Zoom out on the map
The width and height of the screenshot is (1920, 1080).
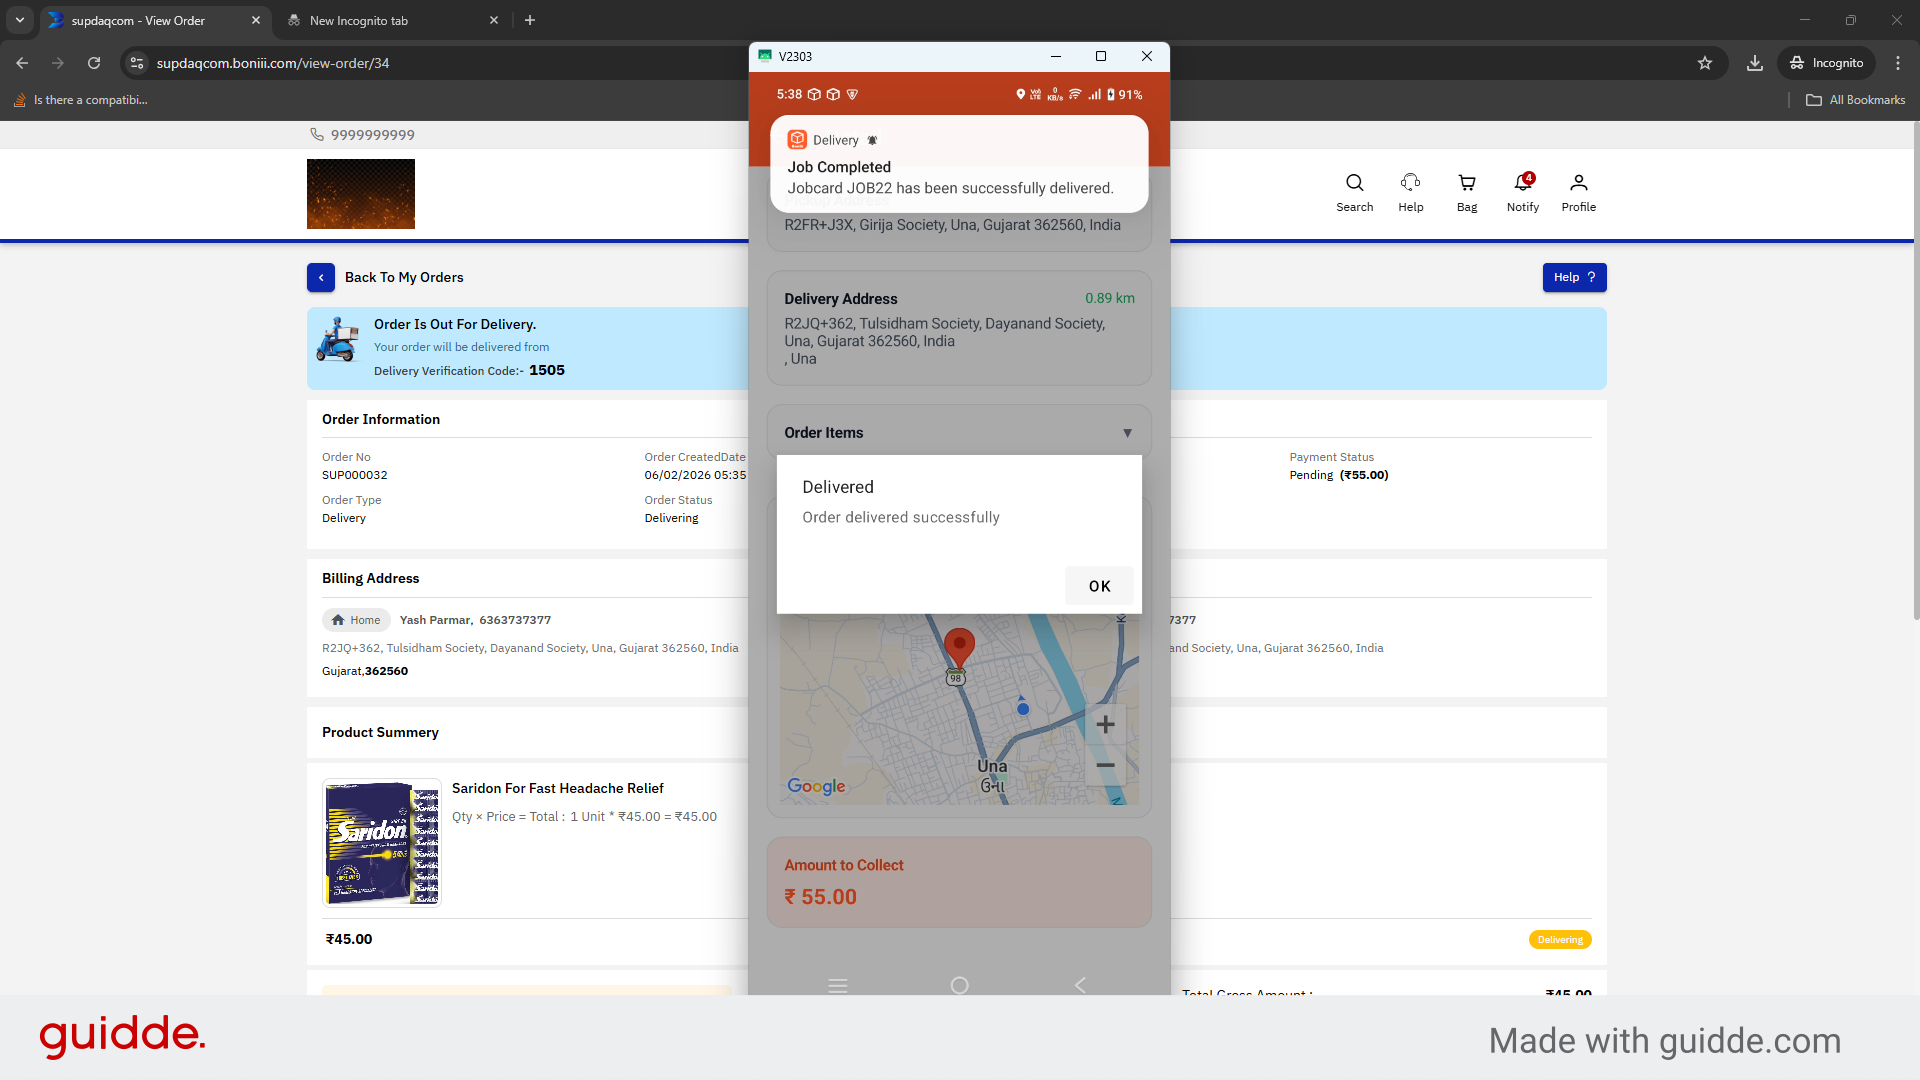point(1105,766)
